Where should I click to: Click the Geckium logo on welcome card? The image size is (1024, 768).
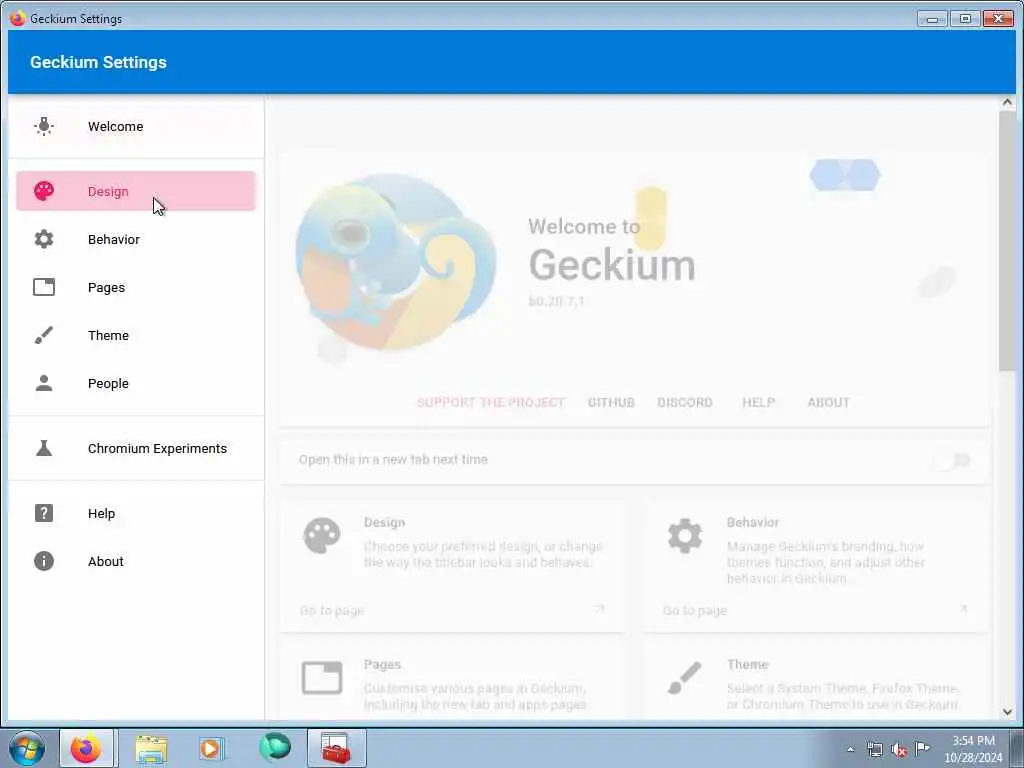[x=395, y=263]
